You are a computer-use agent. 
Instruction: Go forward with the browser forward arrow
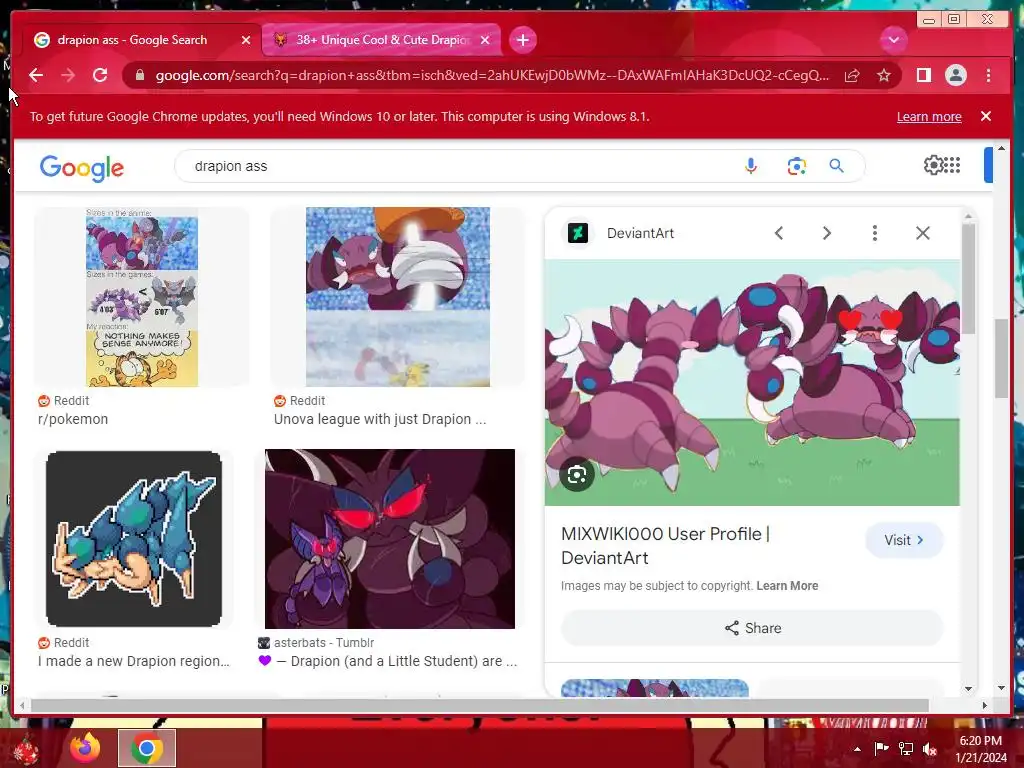click(x=68, y=76)
